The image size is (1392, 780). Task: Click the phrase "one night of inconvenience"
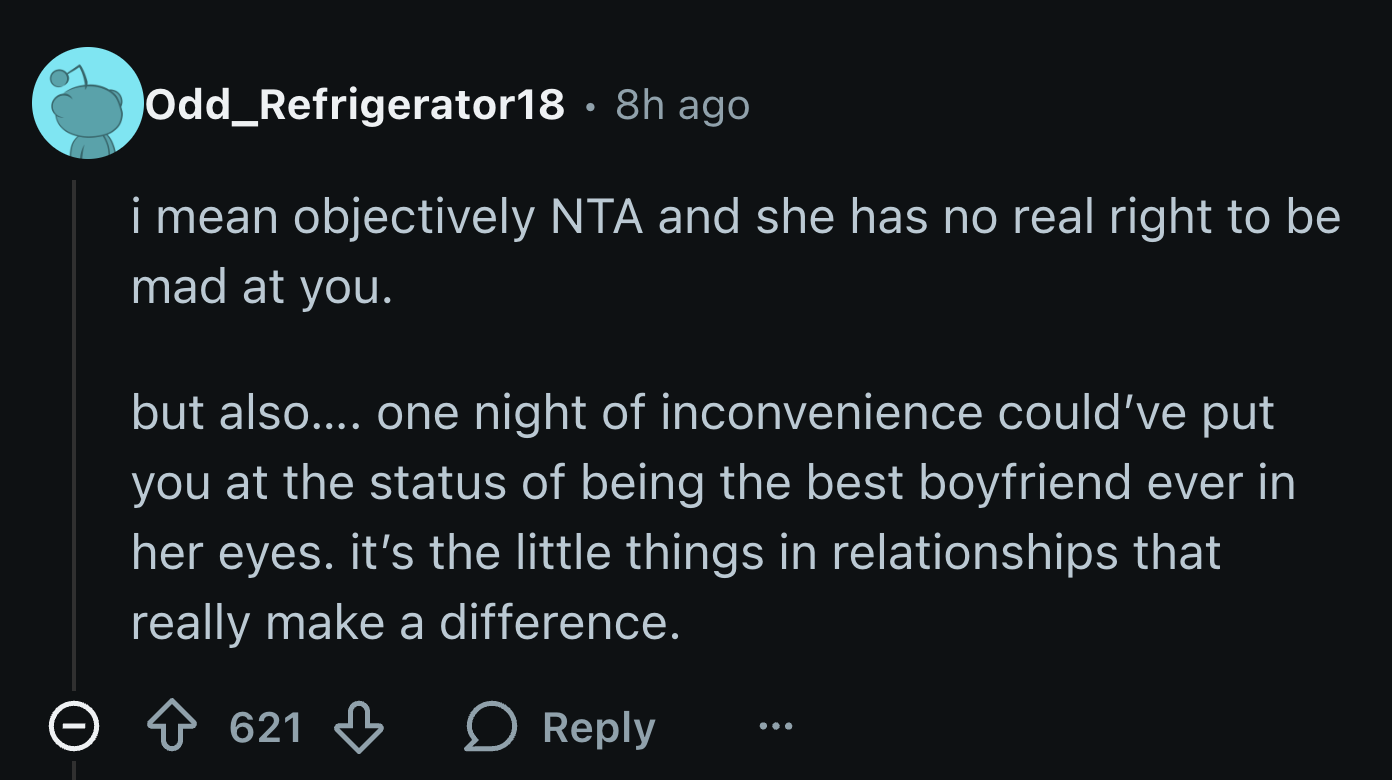680,414
